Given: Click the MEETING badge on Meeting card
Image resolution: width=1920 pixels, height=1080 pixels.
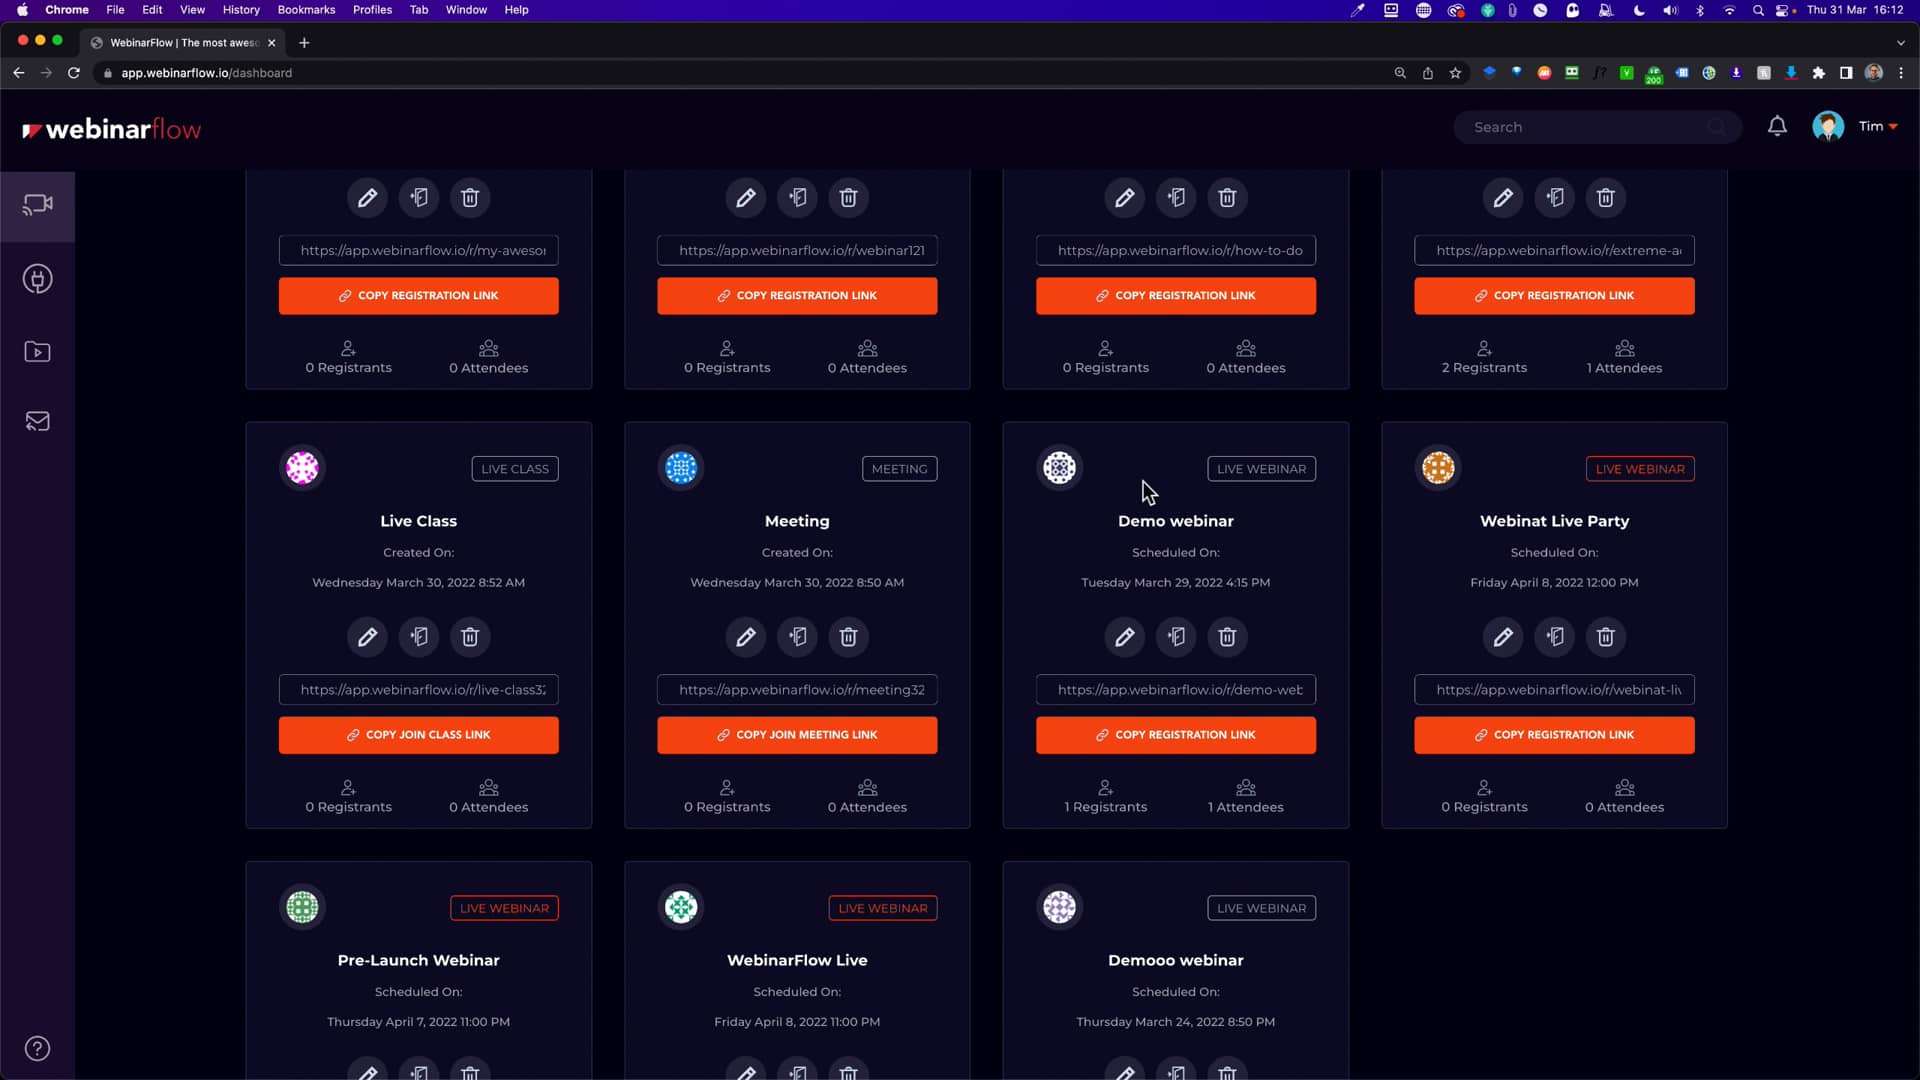Looking at the screenshot, I should pos(898,468).
